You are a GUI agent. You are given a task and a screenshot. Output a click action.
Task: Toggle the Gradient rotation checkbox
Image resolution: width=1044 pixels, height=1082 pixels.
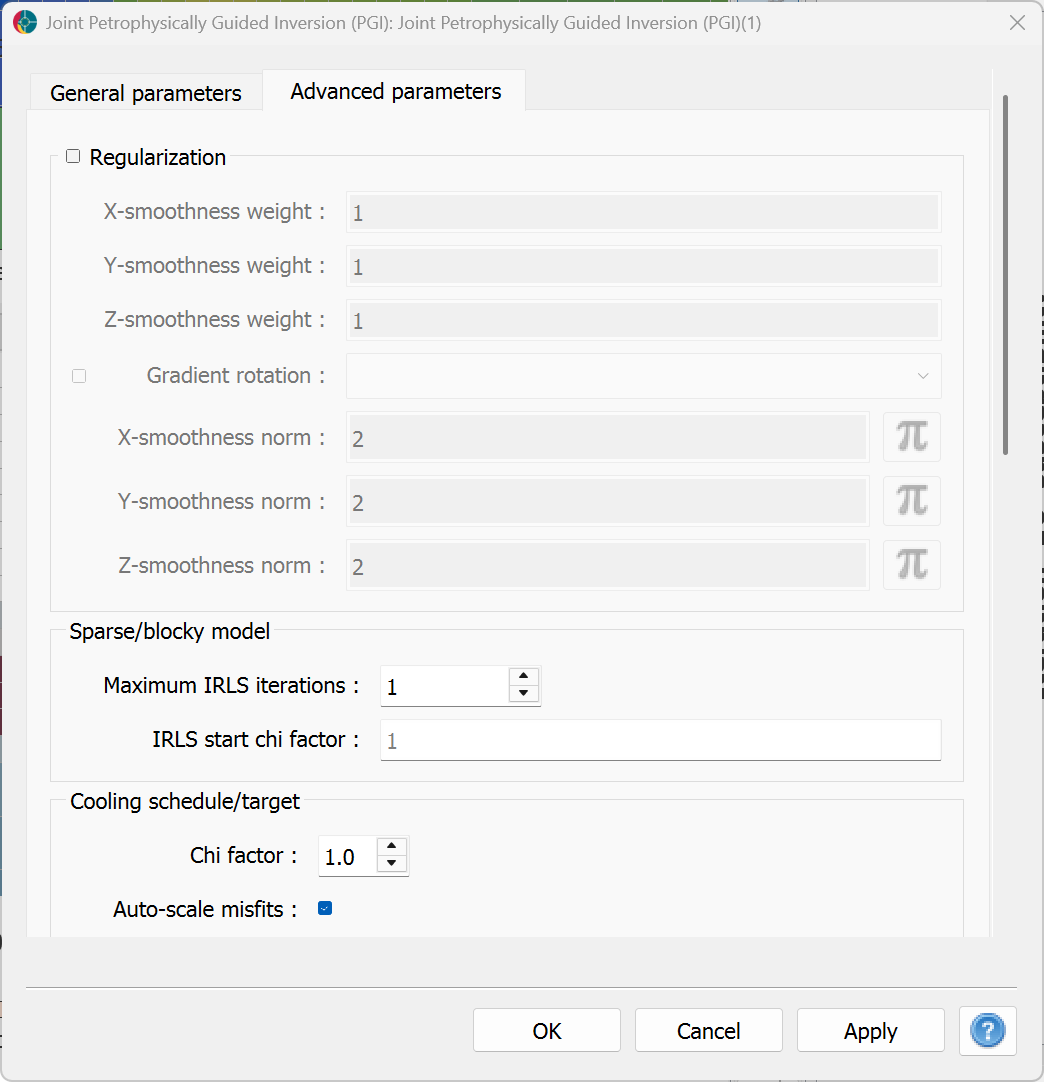[79, 376]
